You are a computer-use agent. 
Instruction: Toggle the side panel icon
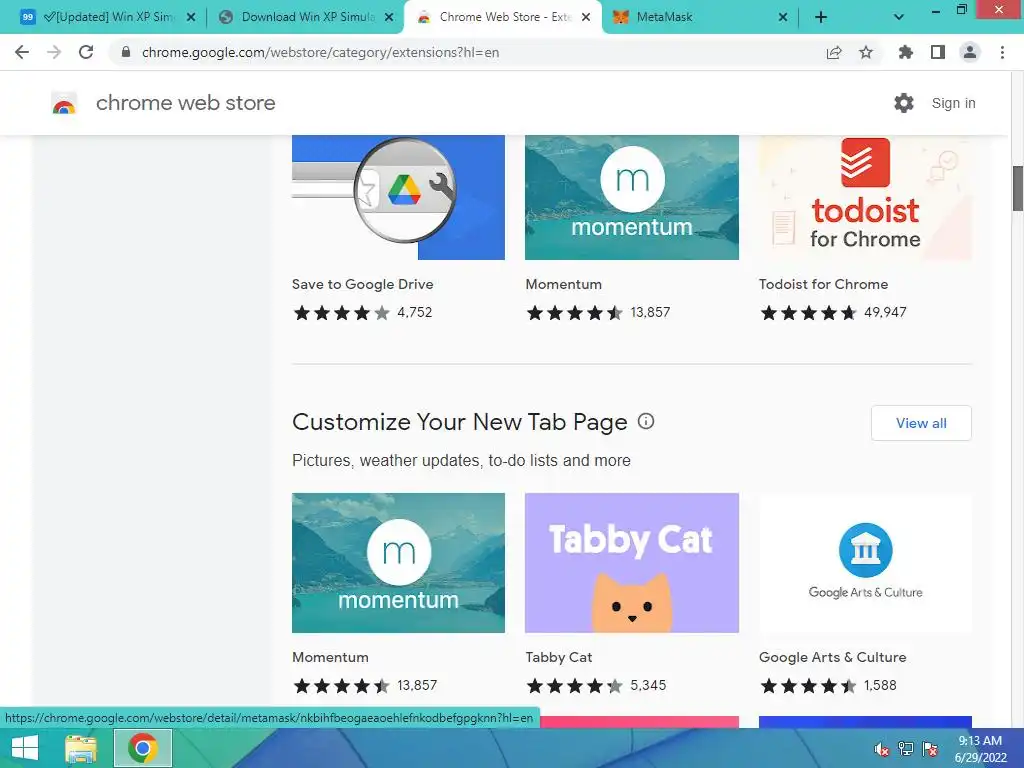[938, 52]
